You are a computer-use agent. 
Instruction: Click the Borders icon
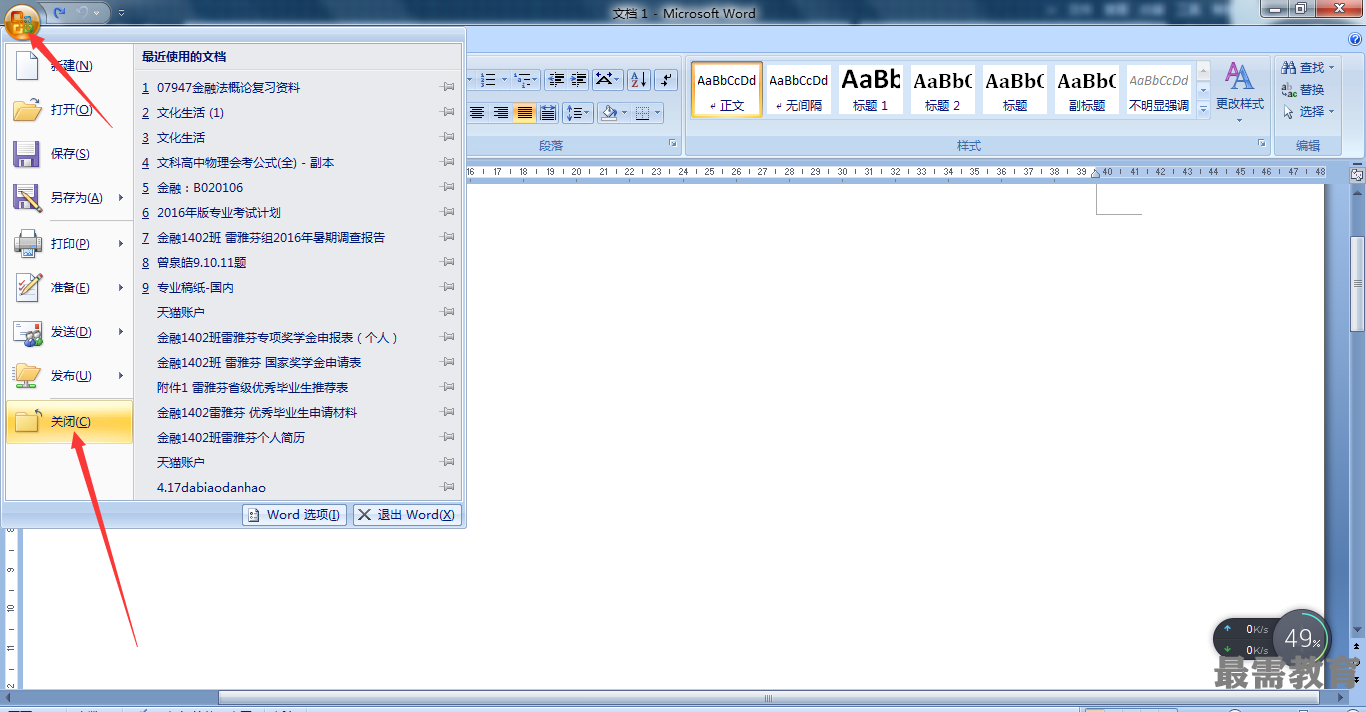pyautogui.click(x=643, y=112)
